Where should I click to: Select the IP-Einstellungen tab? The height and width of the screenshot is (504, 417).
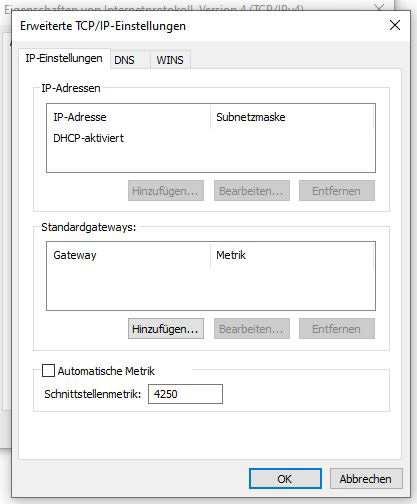64,59
